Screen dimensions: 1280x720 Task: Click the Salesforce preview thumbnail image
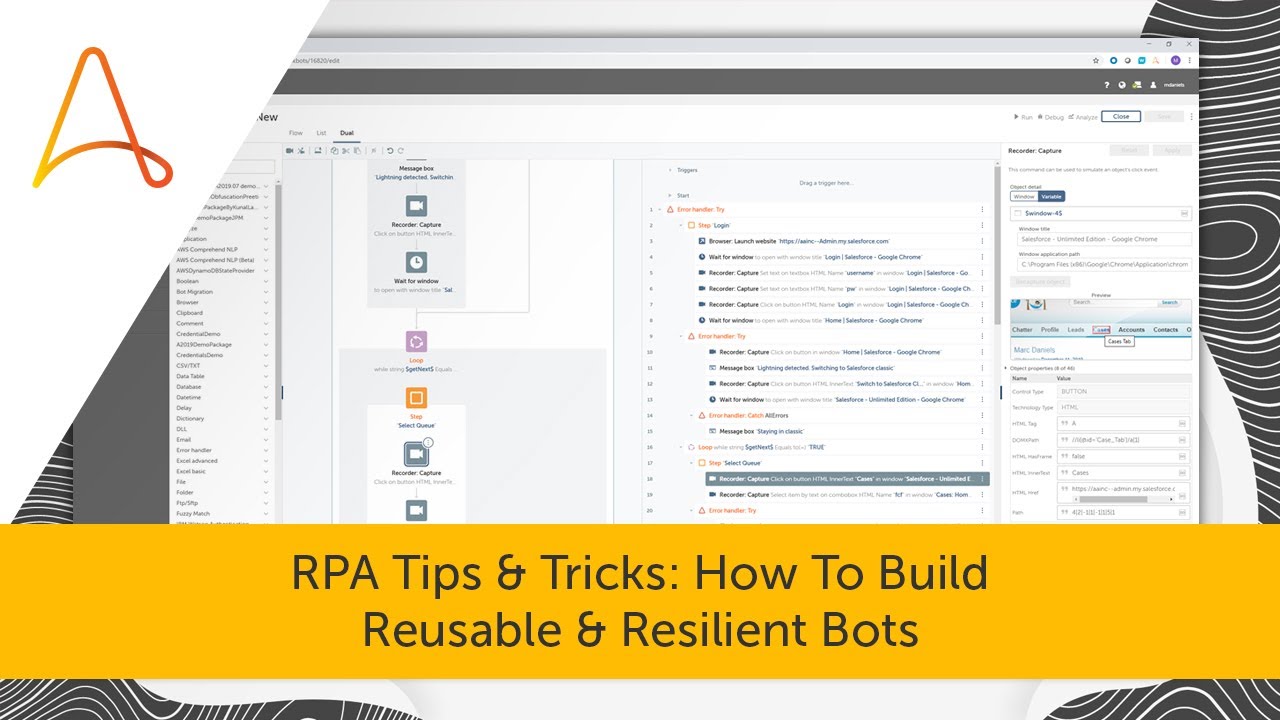(1100, 329)
